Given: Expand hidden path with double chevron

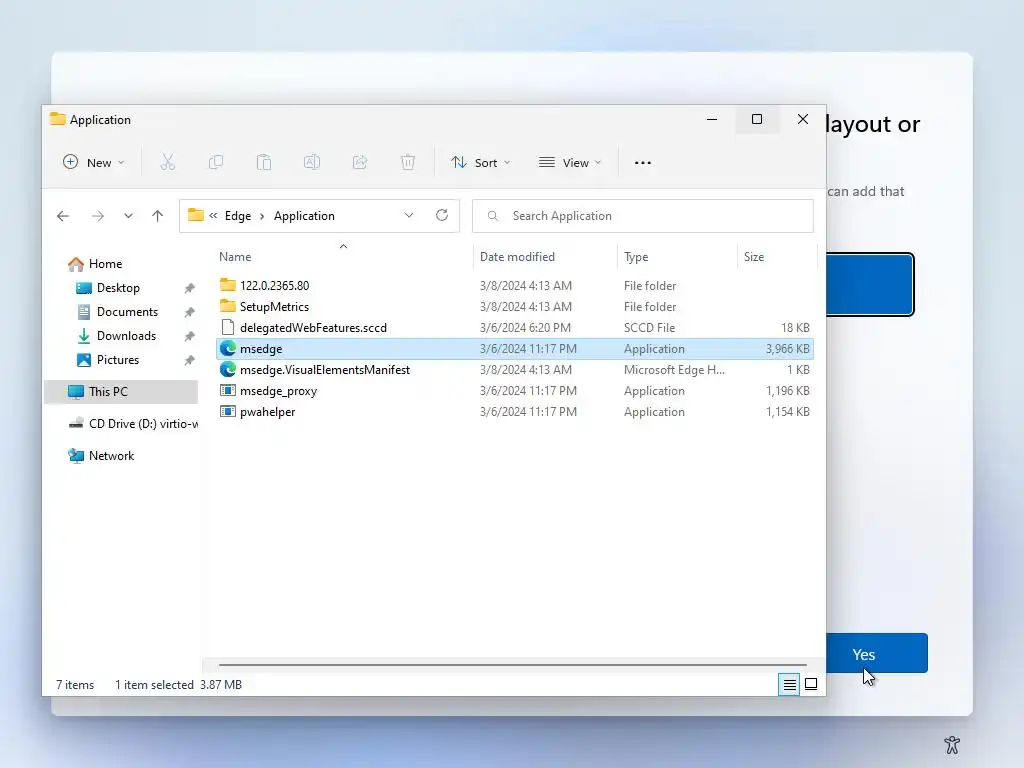Looking at the screenshot, I should coord(213,216).
